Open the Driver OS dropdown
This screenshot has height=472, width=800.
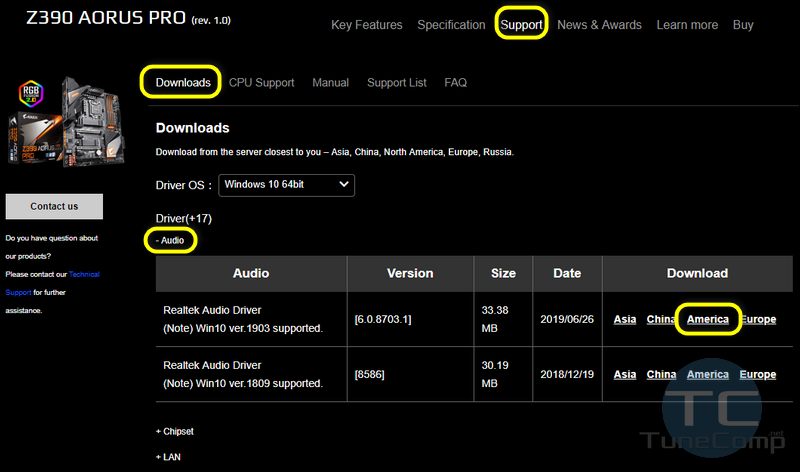[x=286, y=185]
